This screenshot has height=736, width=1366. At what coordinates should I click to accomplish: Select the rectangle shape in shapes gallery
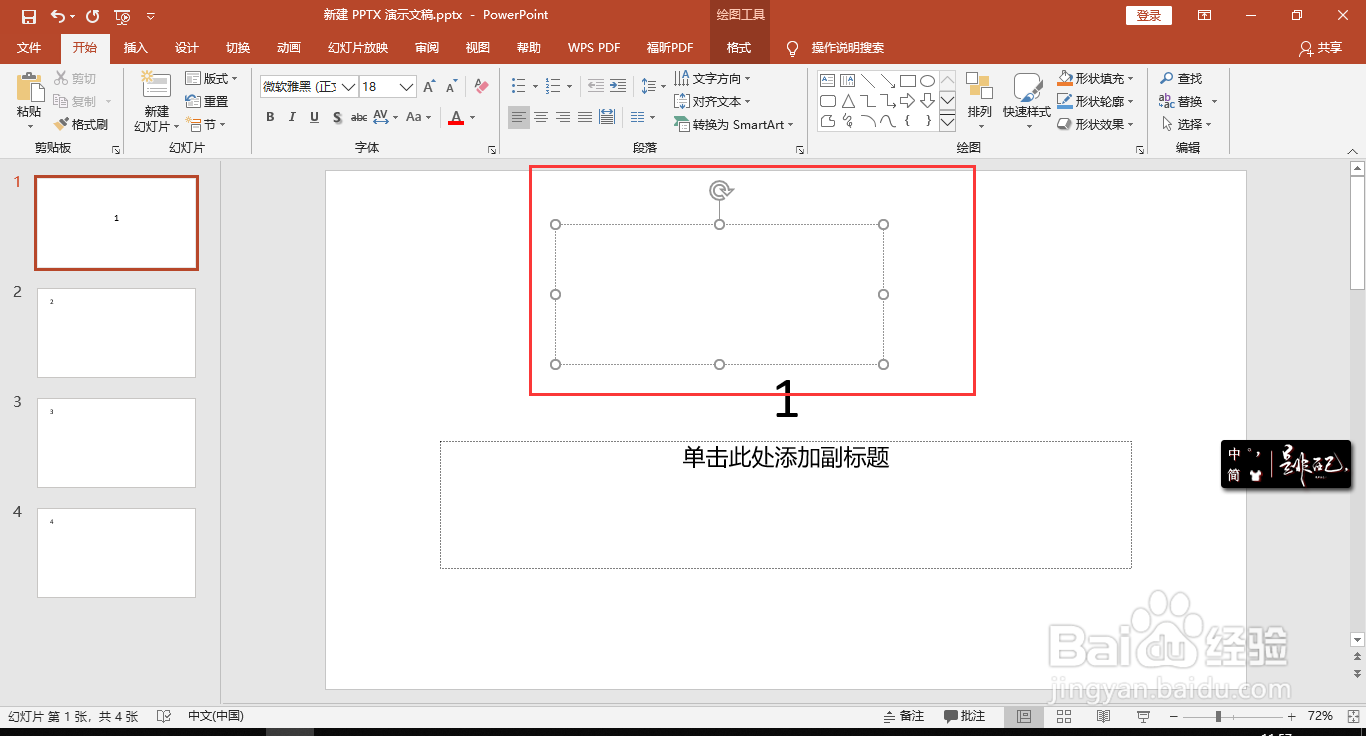[907, 81]
